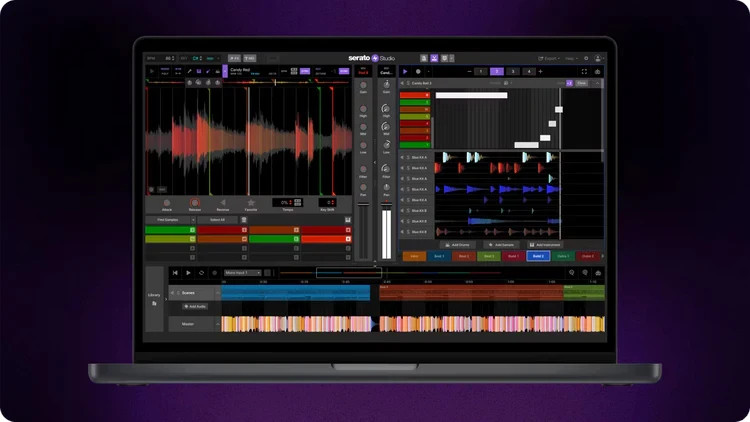Click the Add Instrument button
The width and height of the screenshot is (750, 422).
pyautogui.click(x=545, y=244)
